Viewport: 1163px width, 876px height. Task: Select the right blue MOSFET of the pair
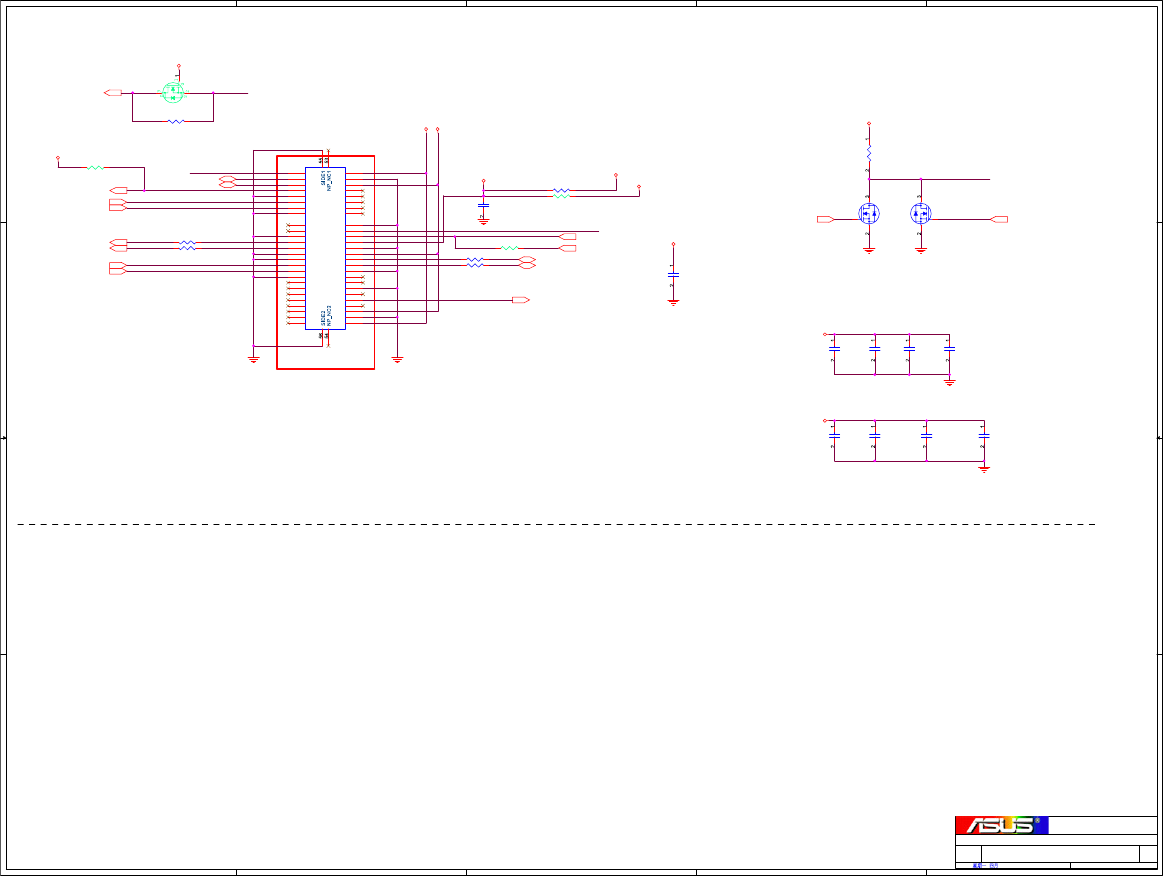[x=920, y=214]
